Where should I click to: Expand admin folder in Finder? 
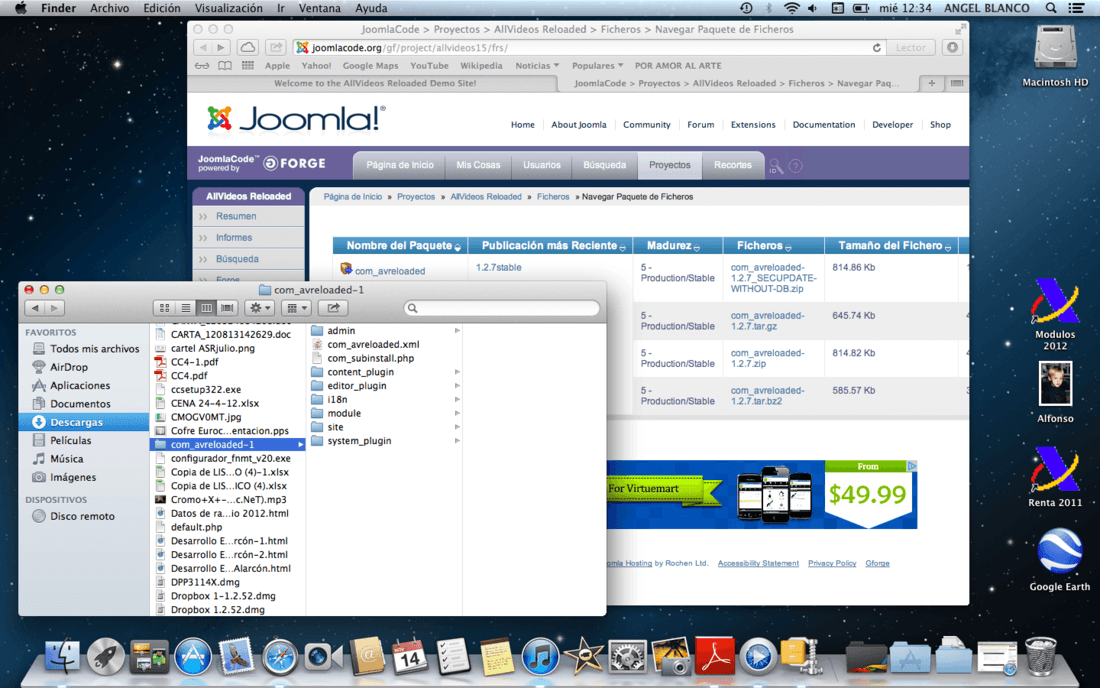pyautogui.click(x=457, y=330)
